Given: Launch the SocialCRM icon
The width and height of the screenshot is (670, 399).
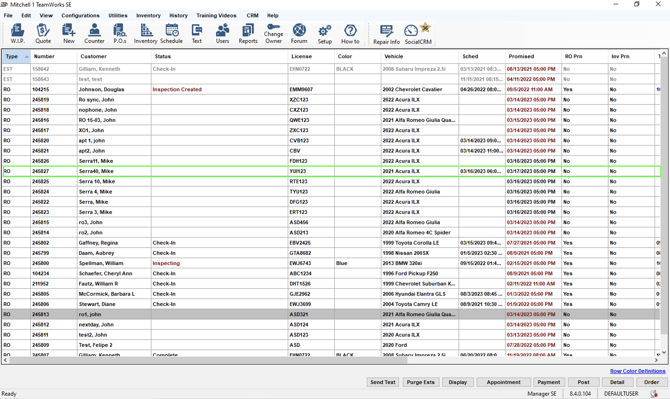Looking at the screenshot, I should pyautogui.click(x=418, y=34).
